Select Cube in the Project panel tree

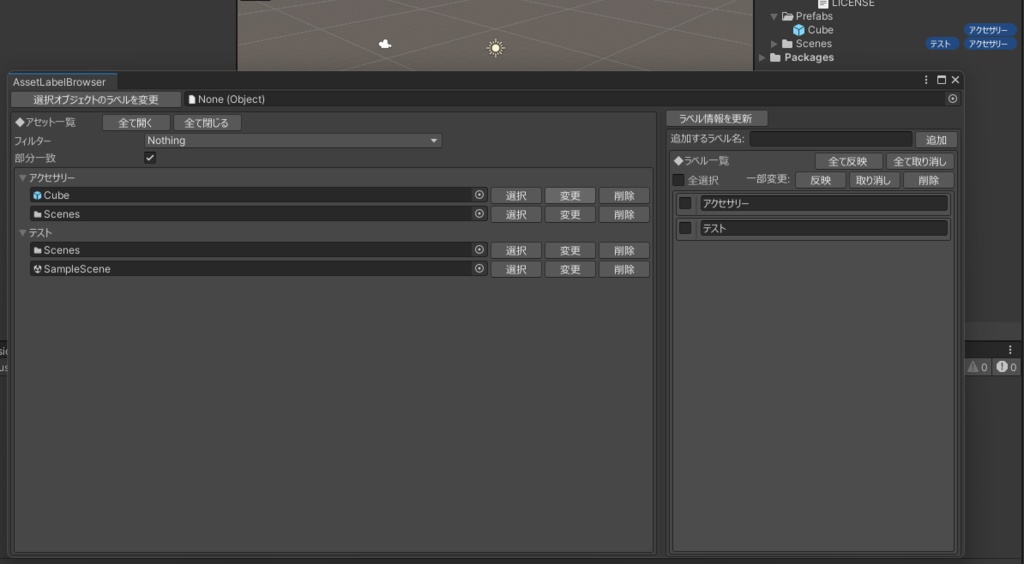[x=820, y=30]
